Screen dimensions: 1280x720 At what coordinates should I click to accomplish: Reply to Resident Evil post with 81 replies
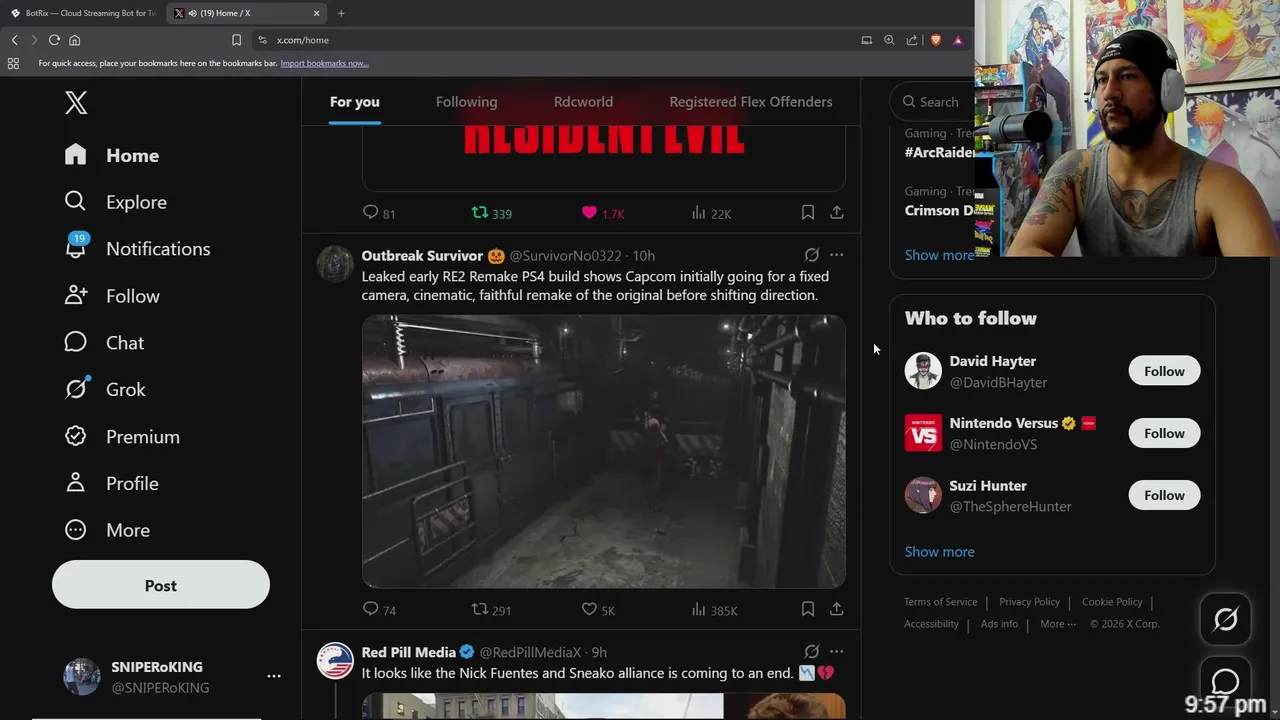pos(379,213)
